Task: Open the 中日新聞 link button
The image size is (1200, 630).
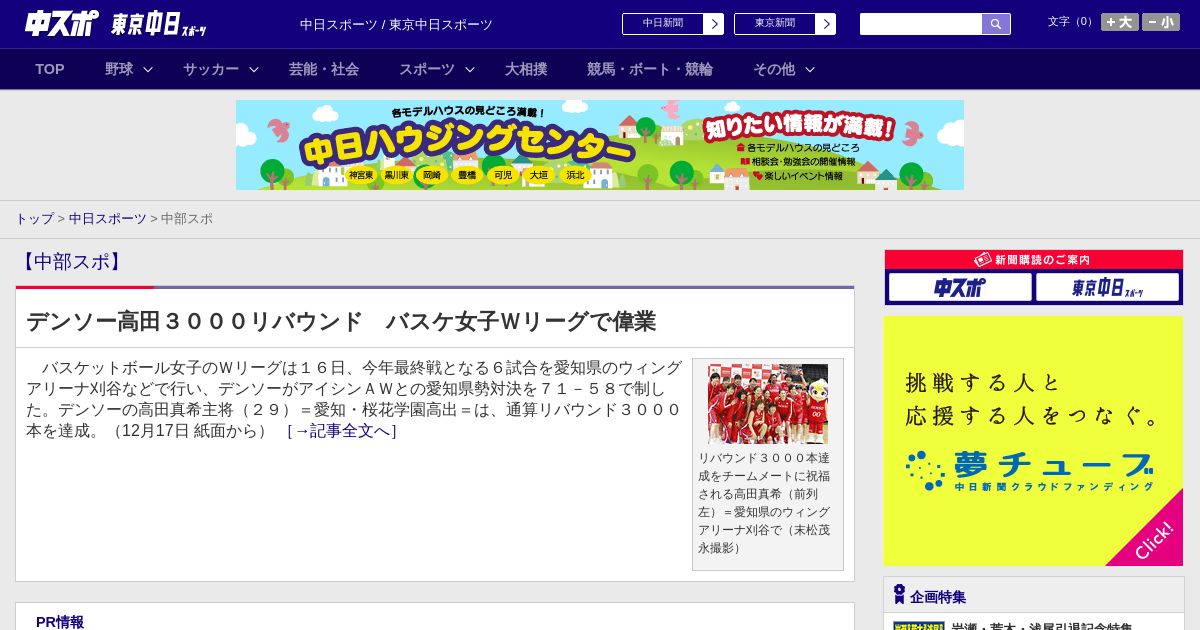Action: pos(663,24)
